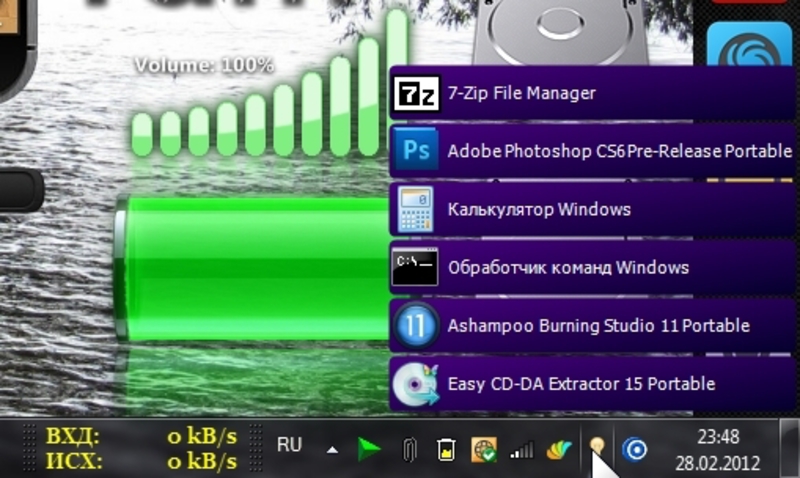Open the network signal bars icon
The image size is (800, 478).
tap(521, 450)
